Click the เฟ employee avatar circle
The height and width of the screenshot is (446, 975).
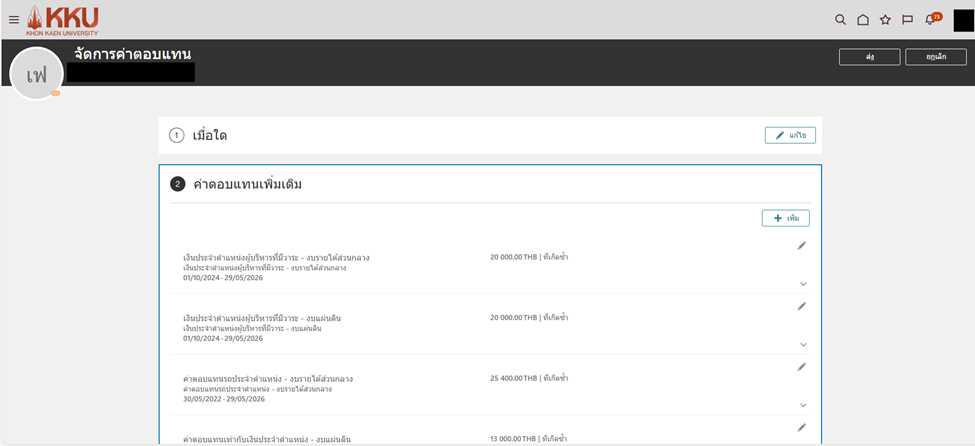(37, 74)
